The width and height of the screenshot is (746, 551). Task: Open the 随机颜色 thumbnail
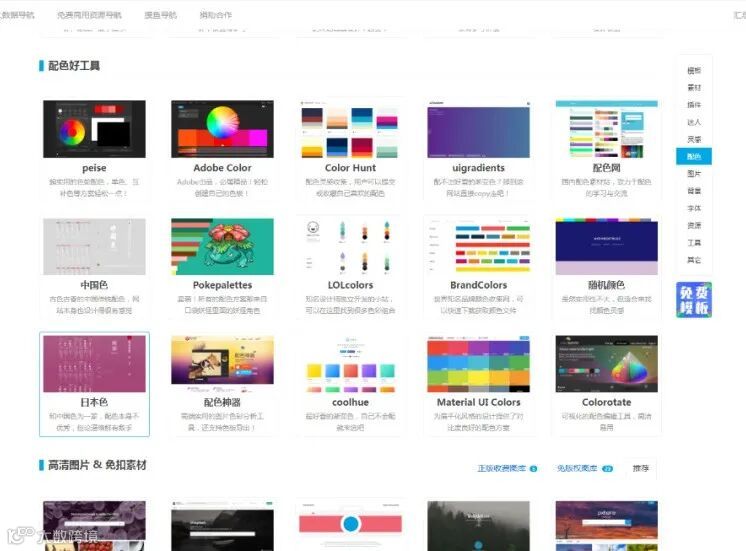click(607, 246)
